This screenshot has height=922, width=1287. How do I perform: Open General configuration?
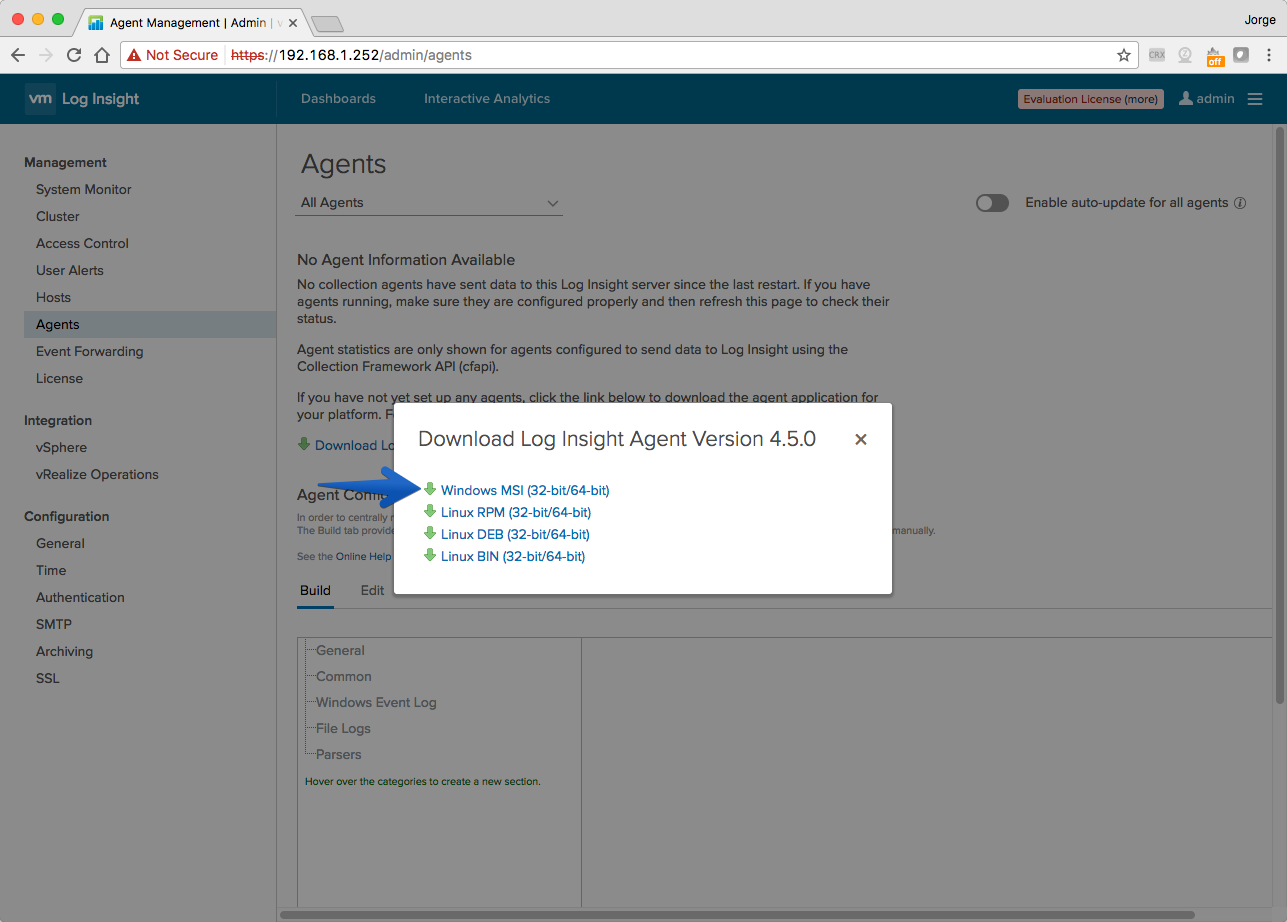pos(60,543)
